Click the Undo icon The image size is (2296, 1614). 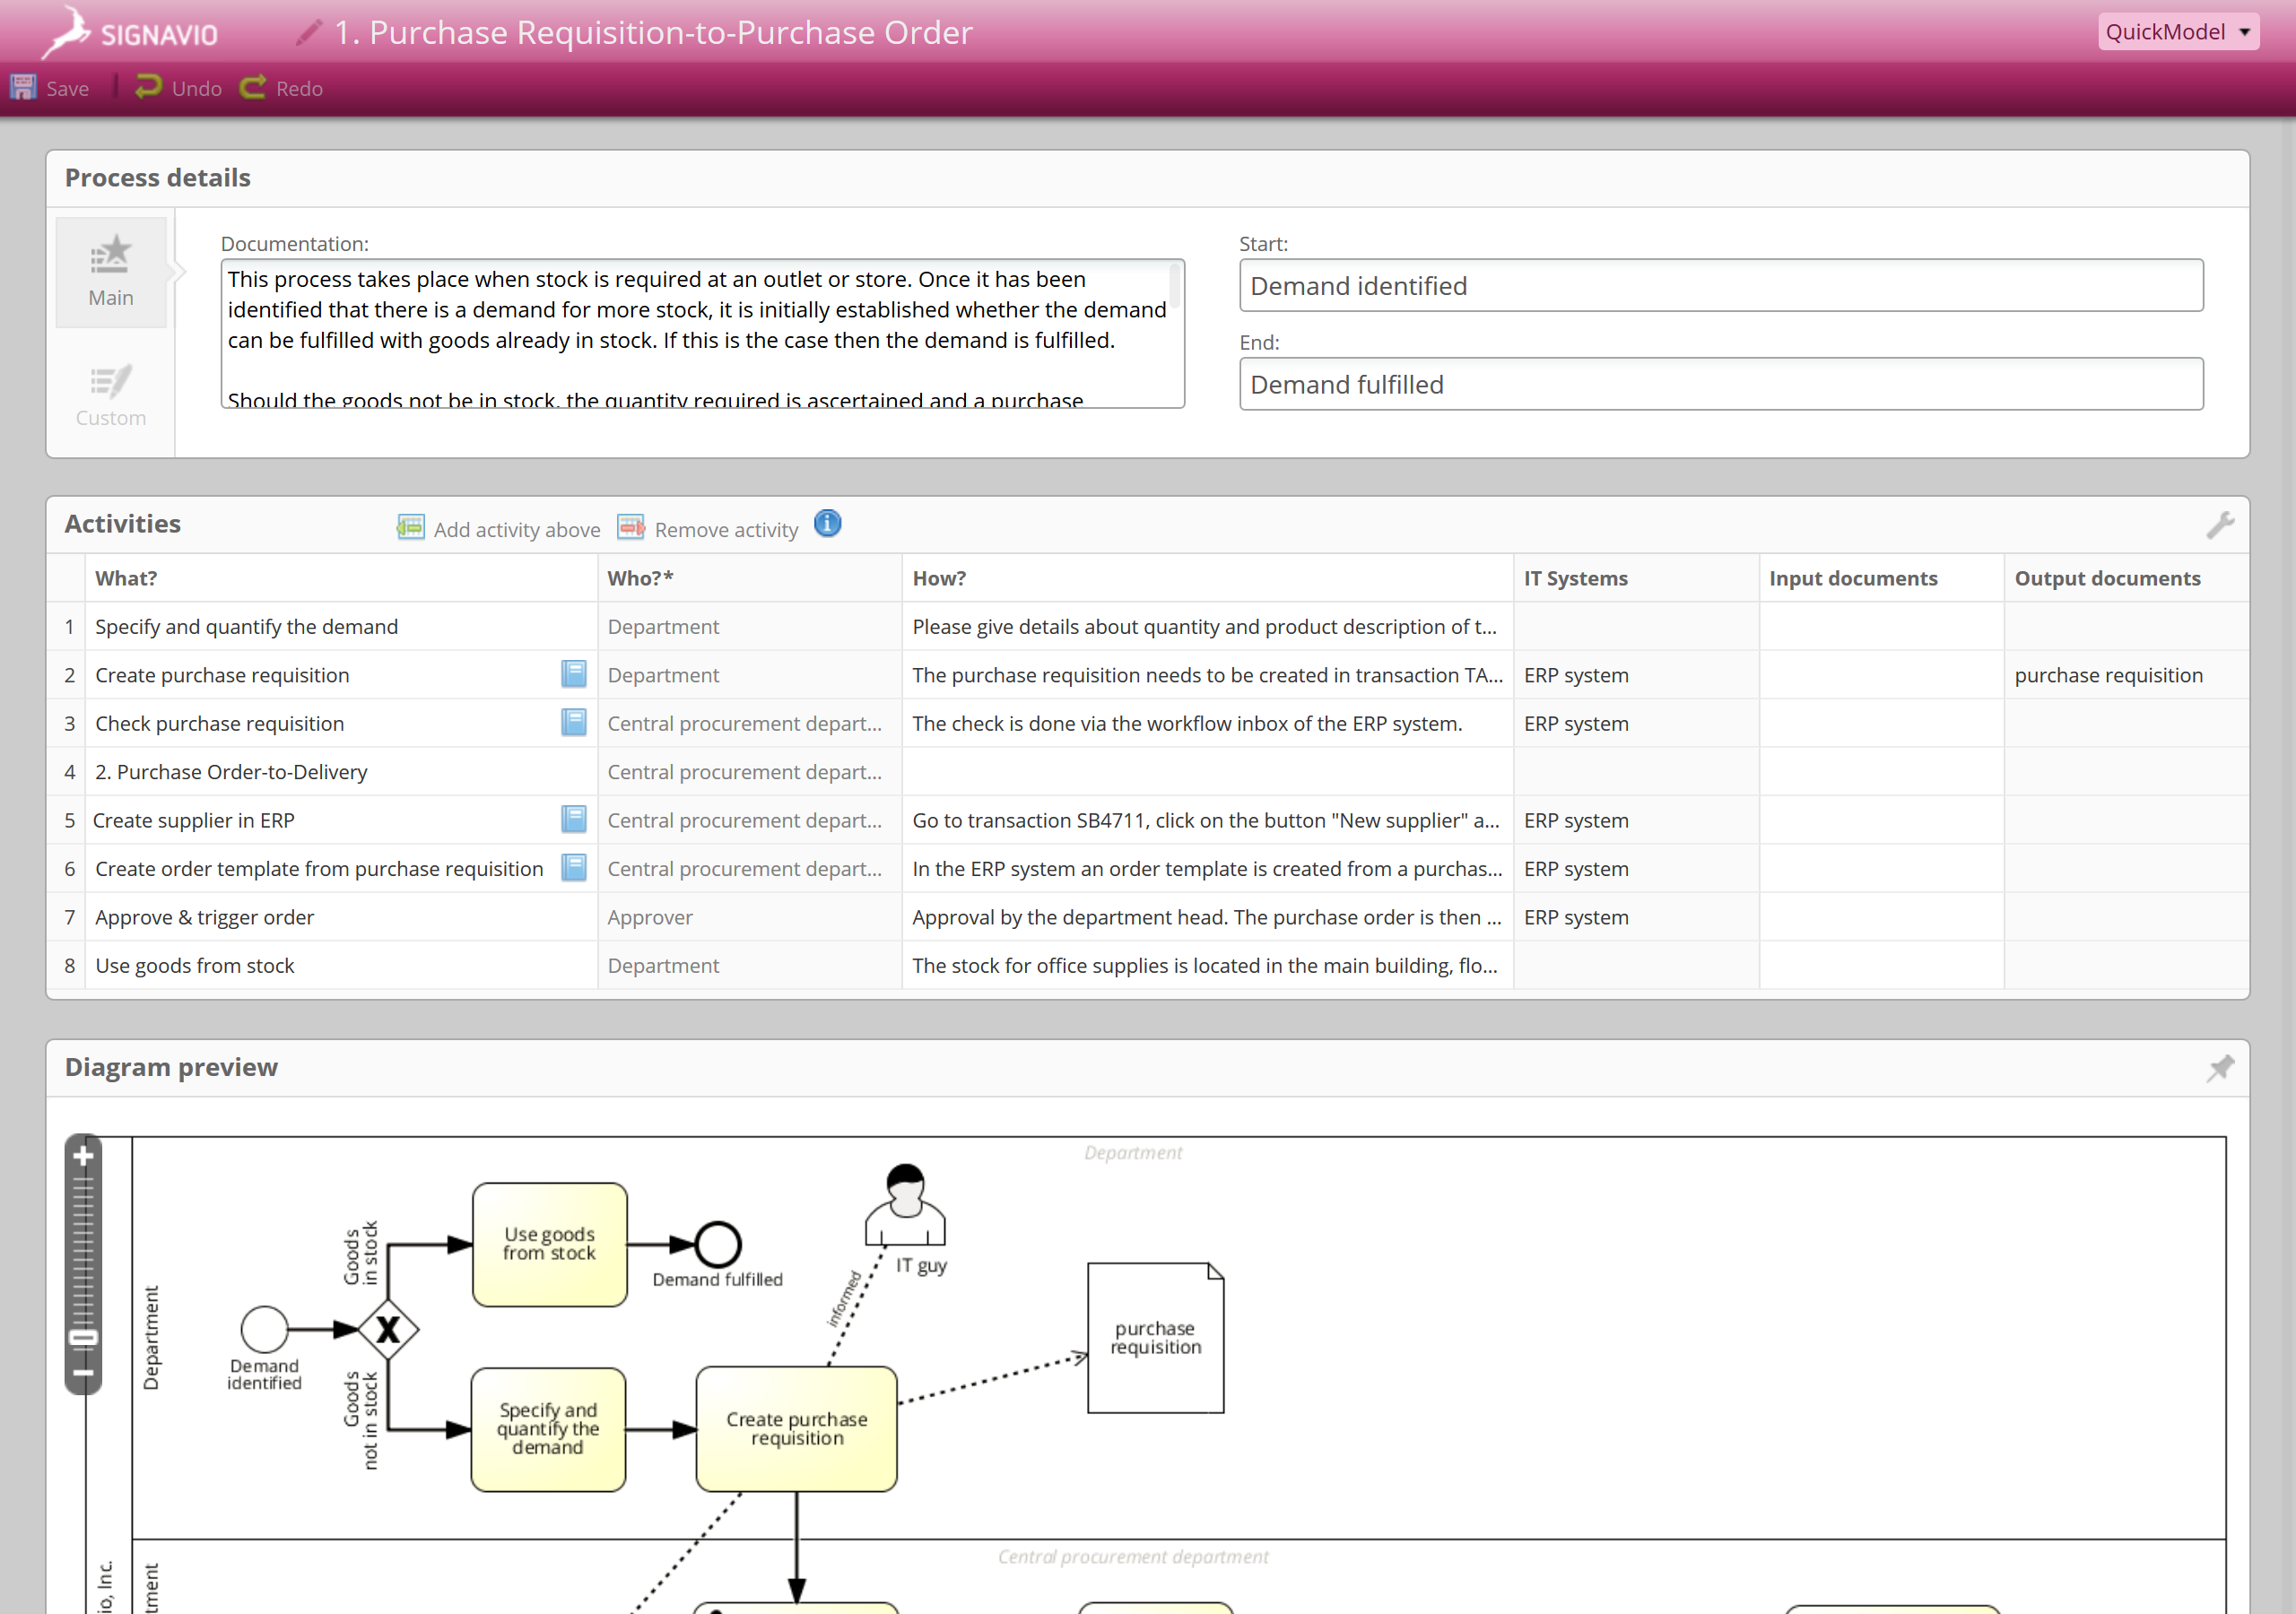tap(148, 87)
